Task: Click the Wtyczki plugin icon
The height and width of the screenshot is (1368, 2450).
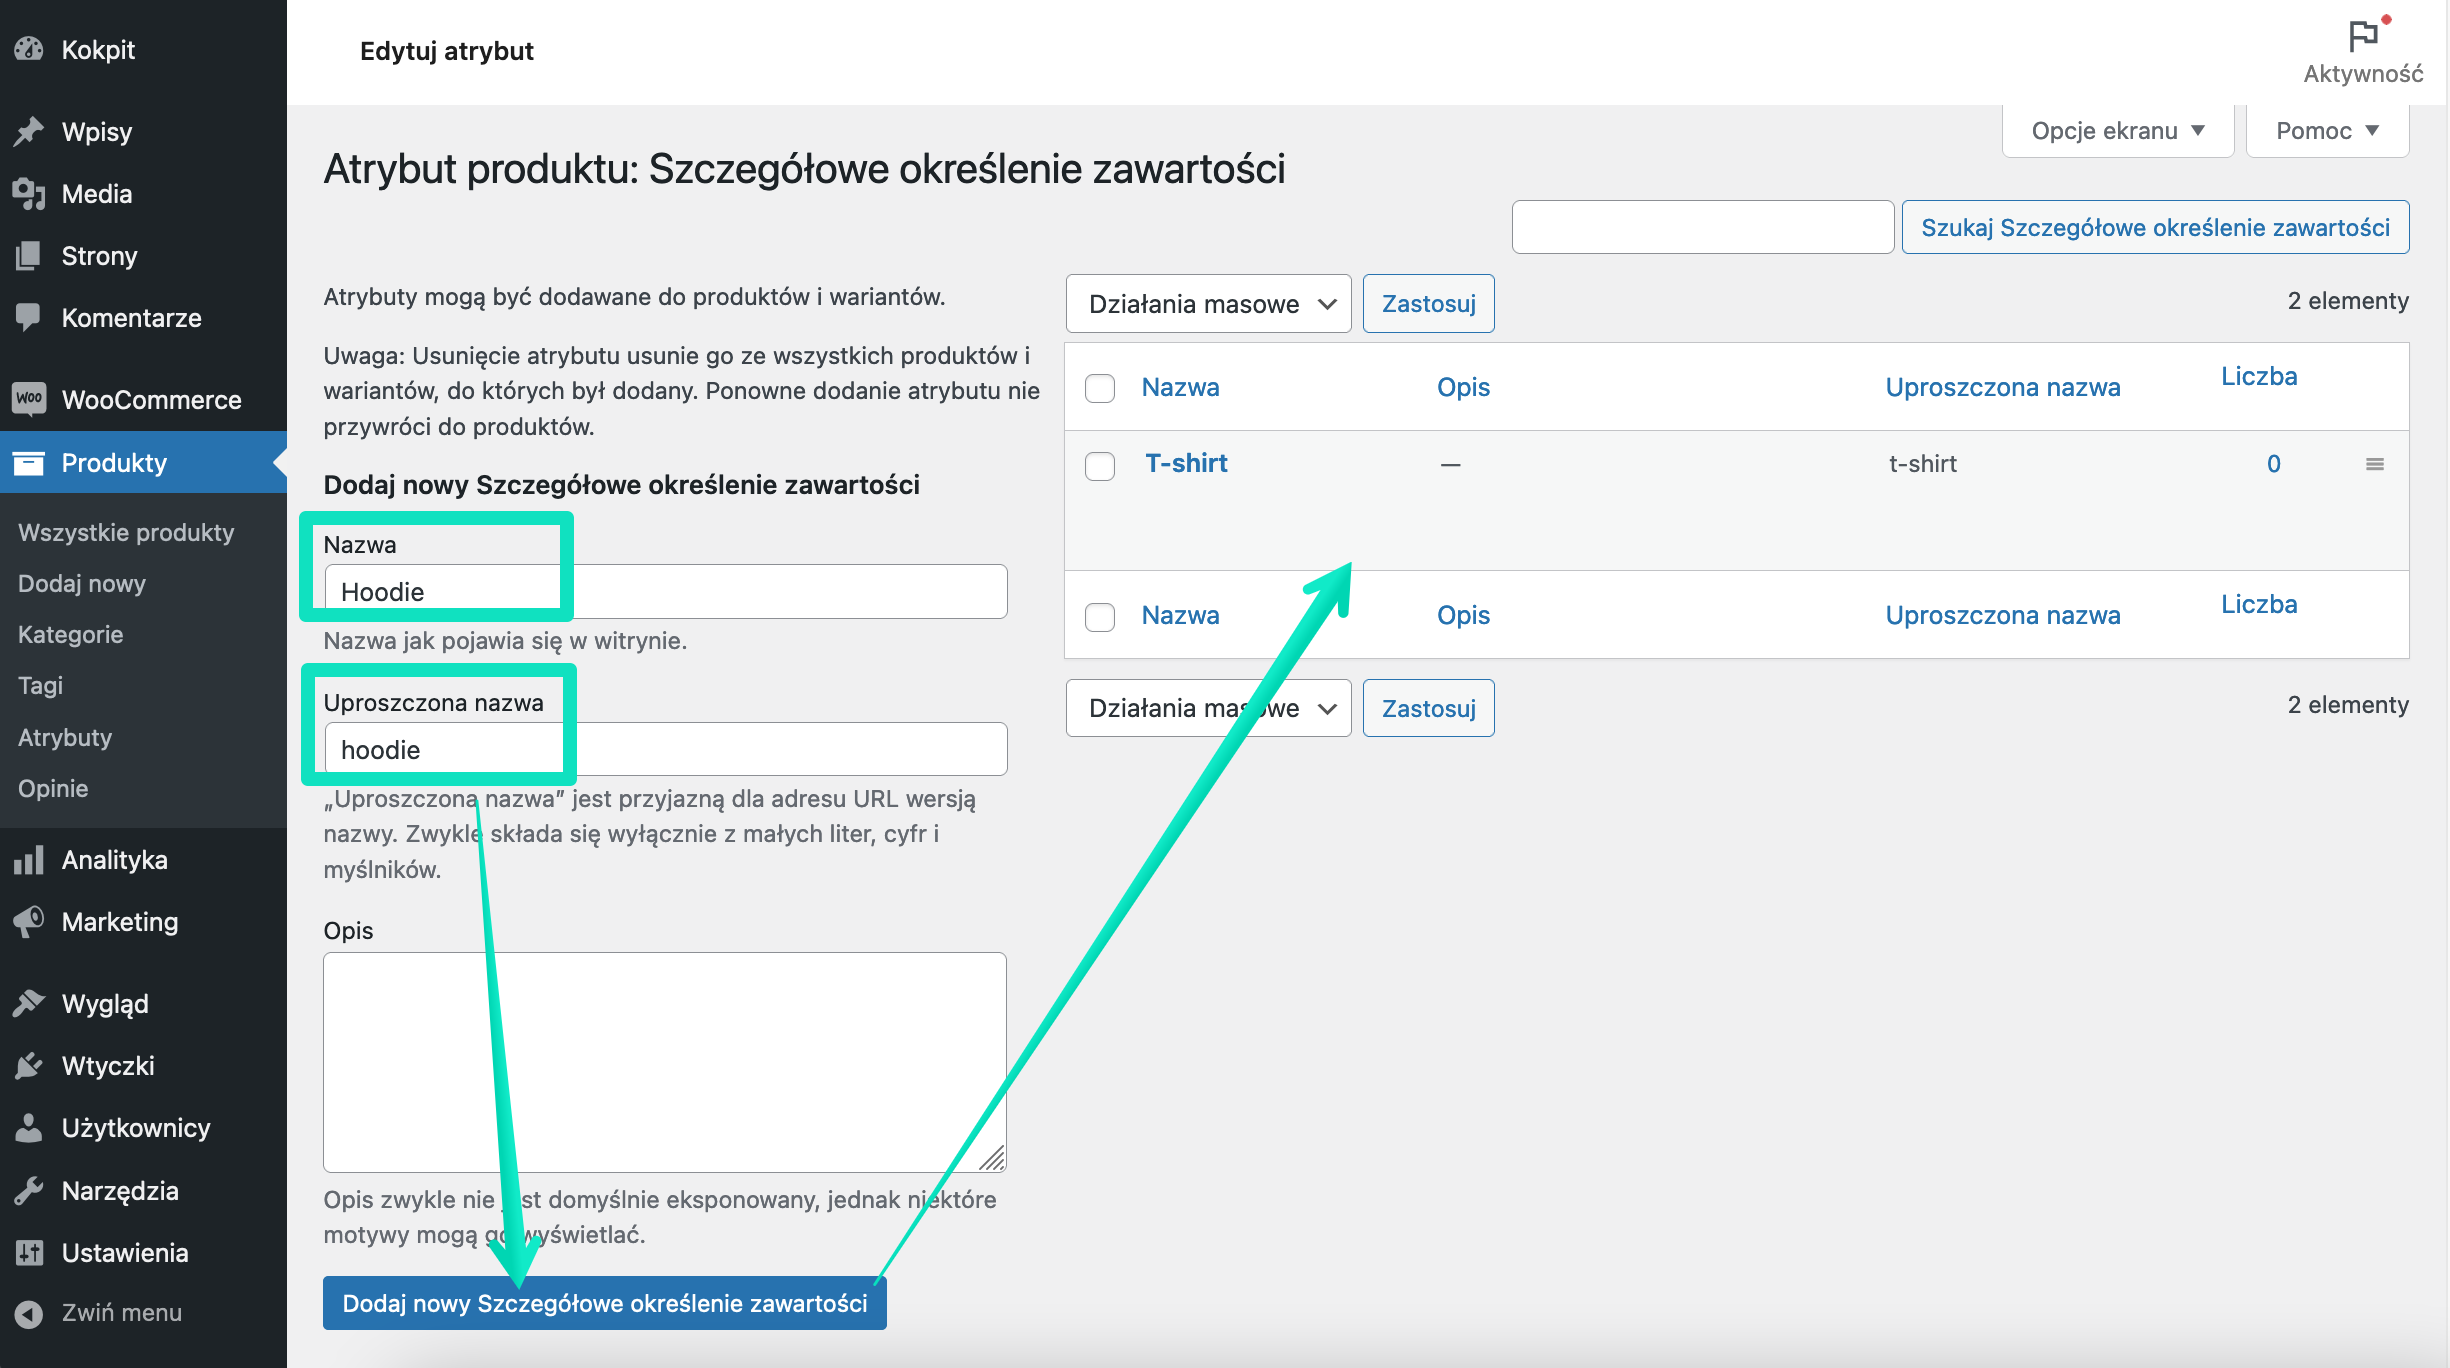Action: point(30,1066)
